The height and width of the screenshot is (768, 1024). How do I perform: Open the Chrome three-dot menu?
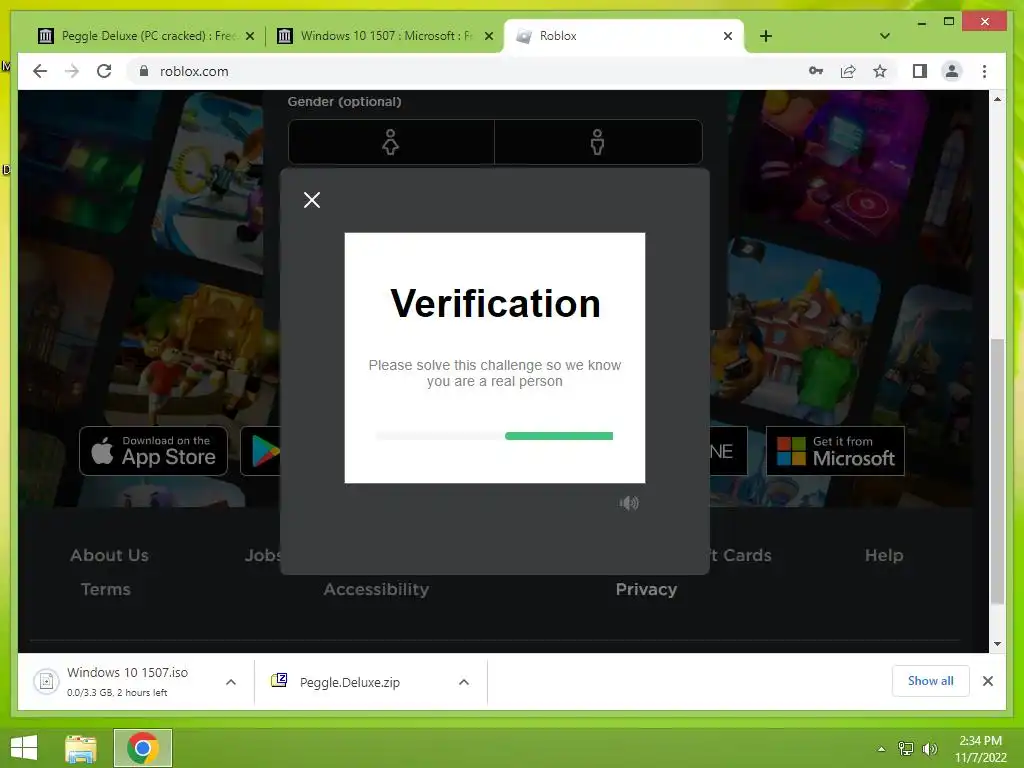point(984,71)
